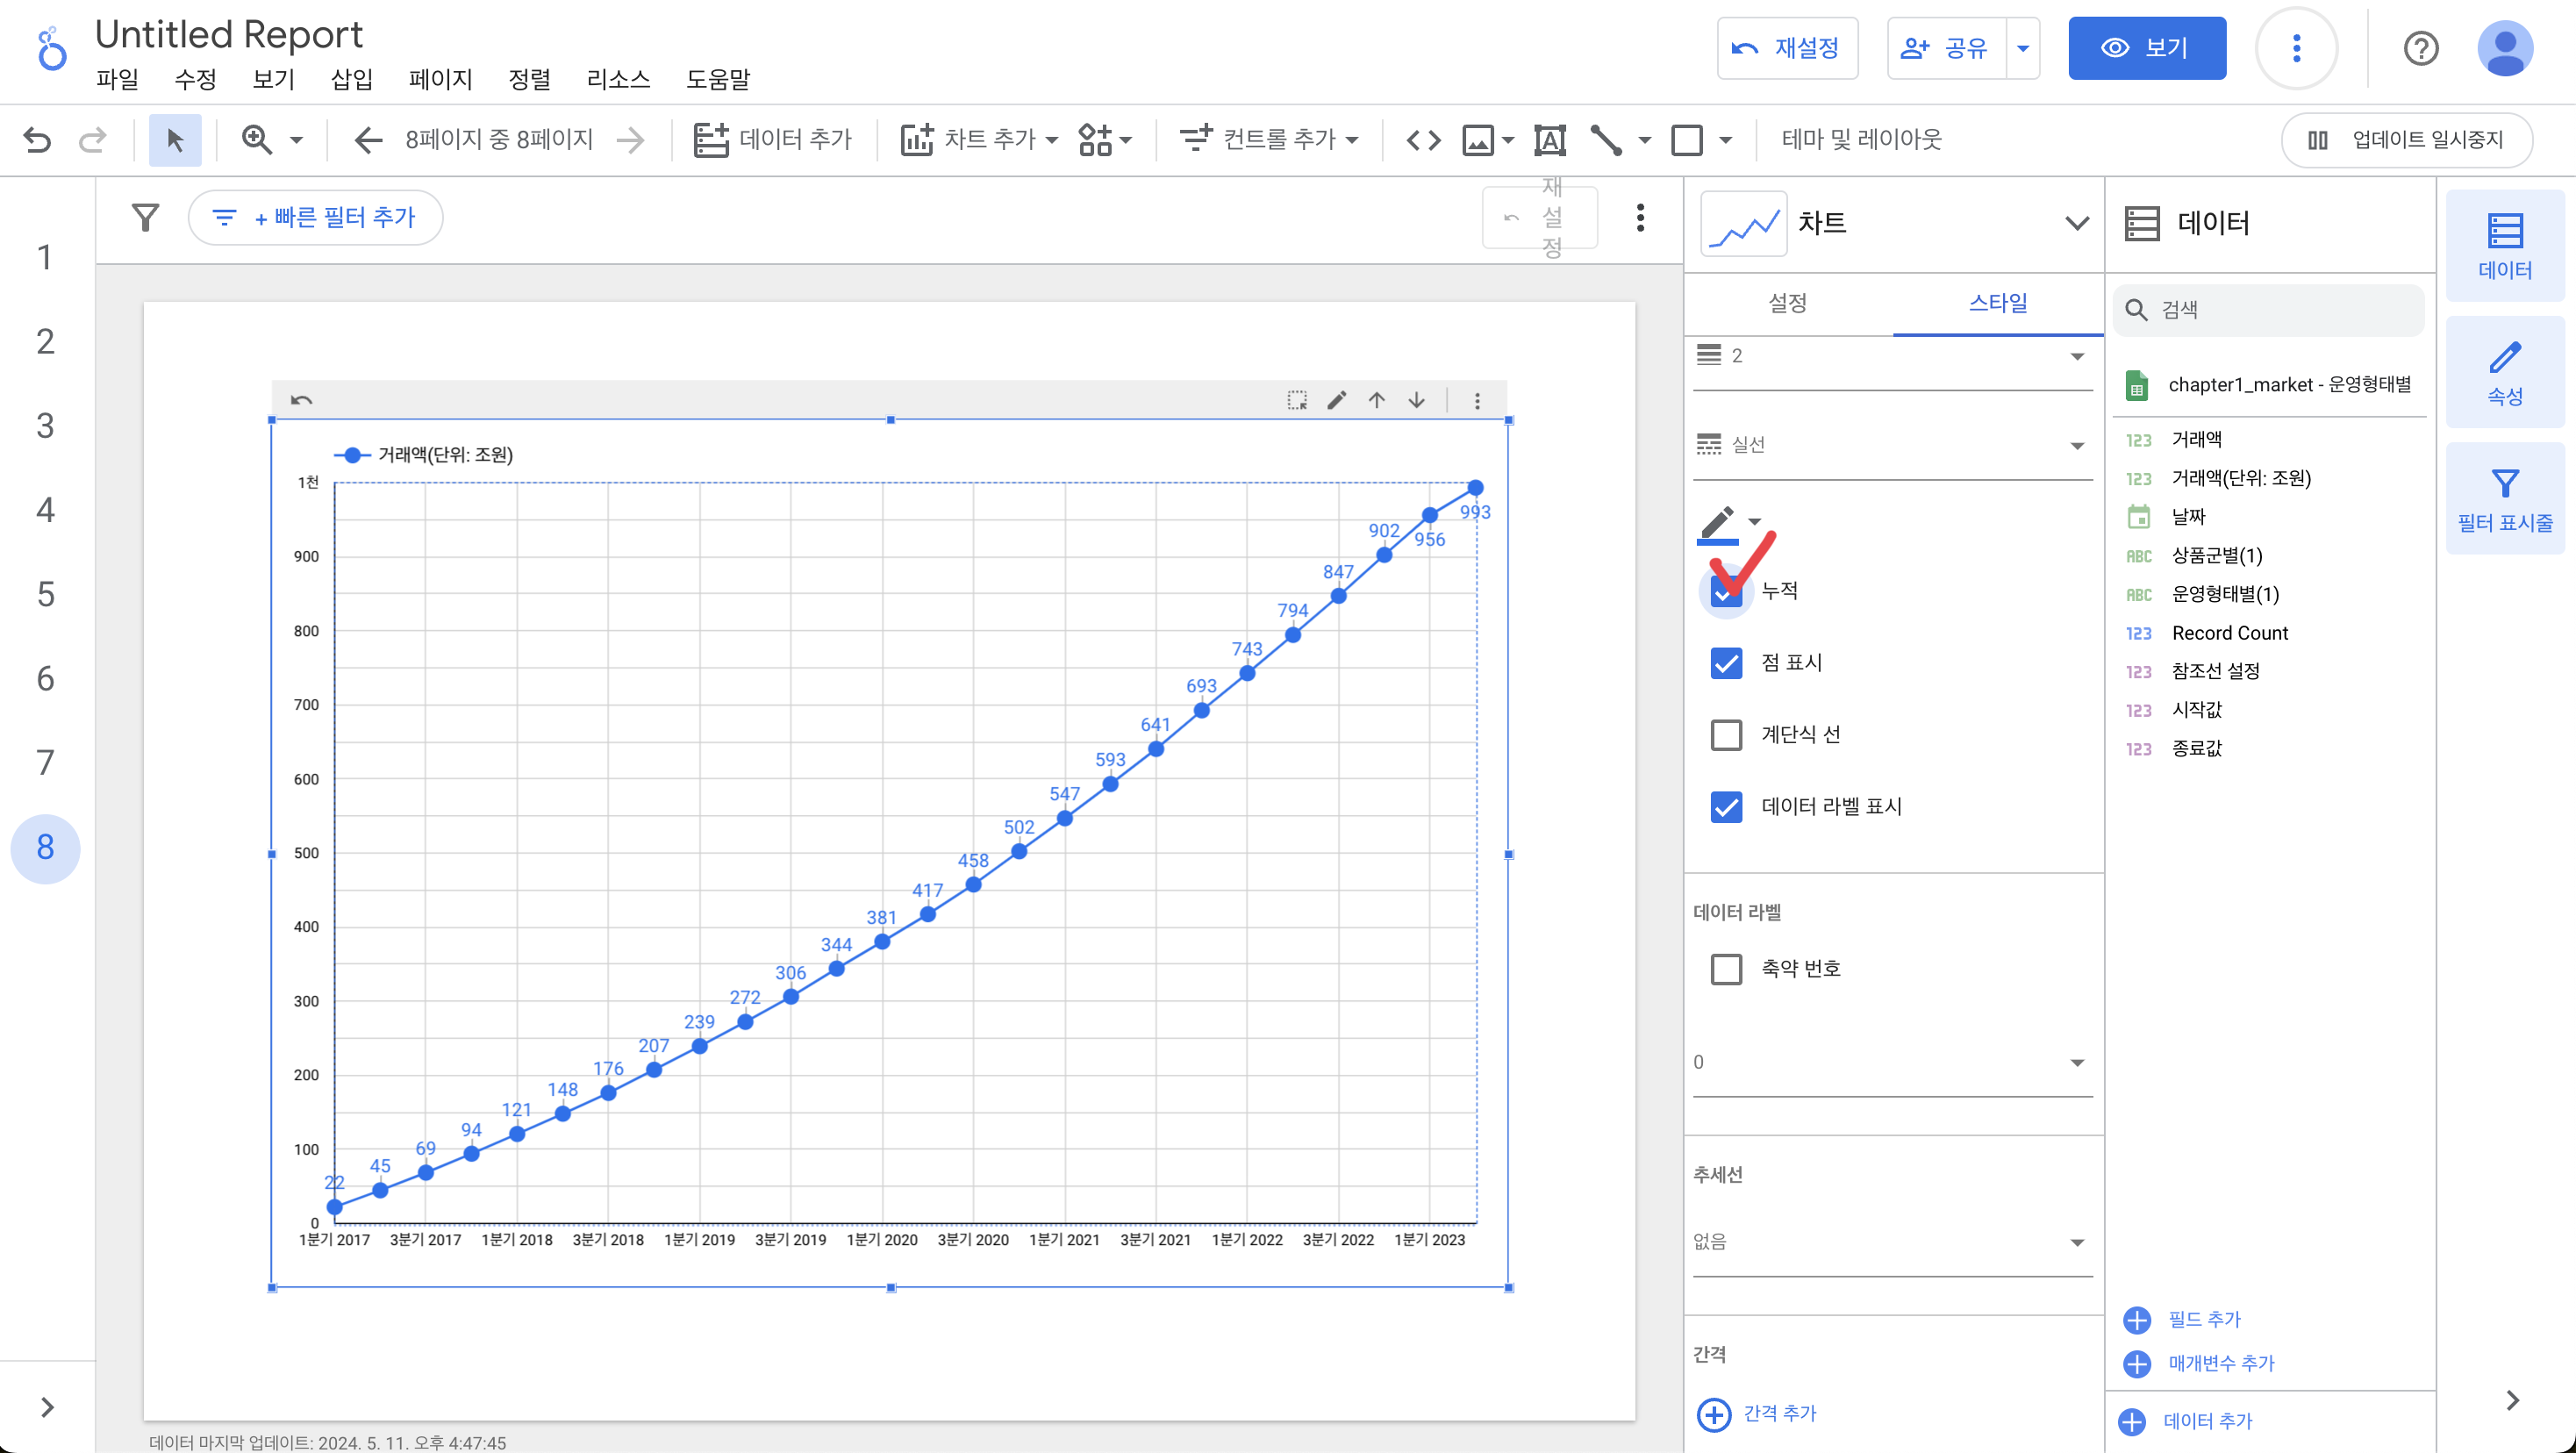Select the arrow selection mode tool
Screen dimensions: 2576x1453
(175, 140)
